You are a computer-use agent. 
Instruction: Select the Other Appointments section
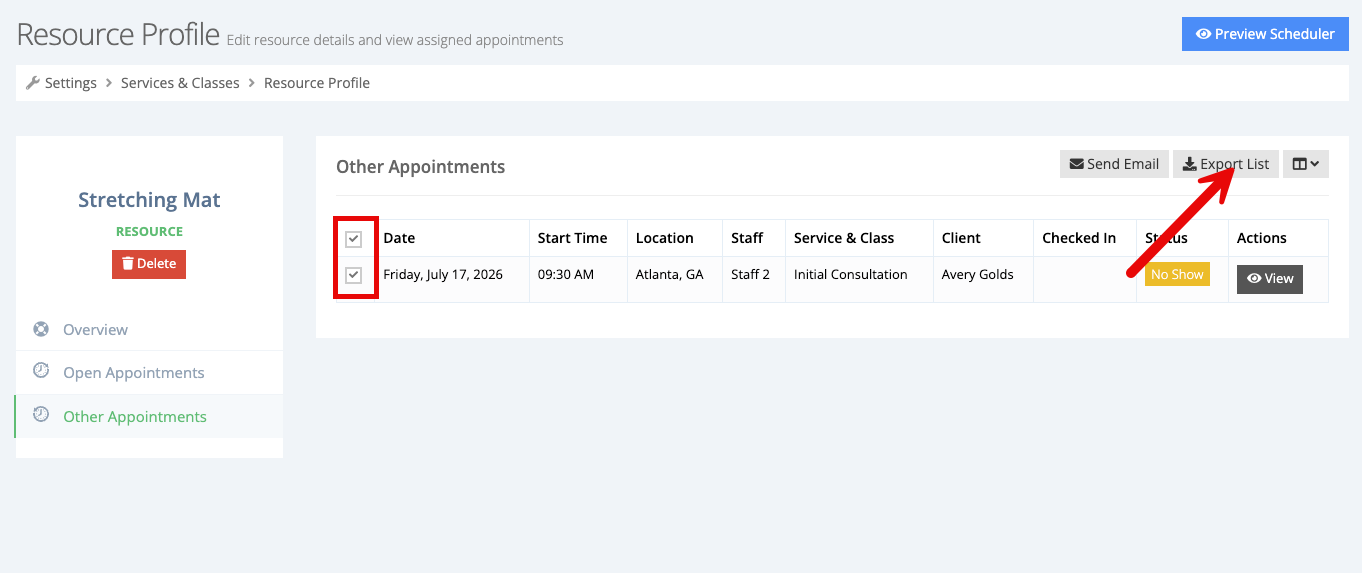coord(149,416)
